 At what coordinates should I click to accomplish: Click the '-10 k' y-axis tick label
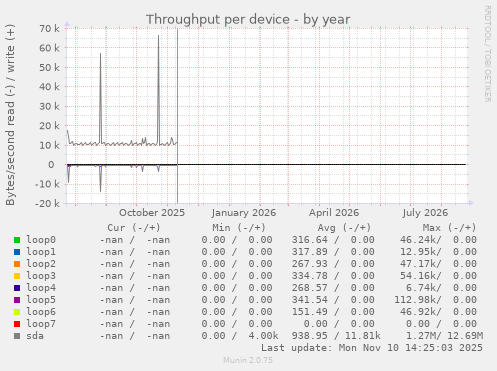pos(47,184)
